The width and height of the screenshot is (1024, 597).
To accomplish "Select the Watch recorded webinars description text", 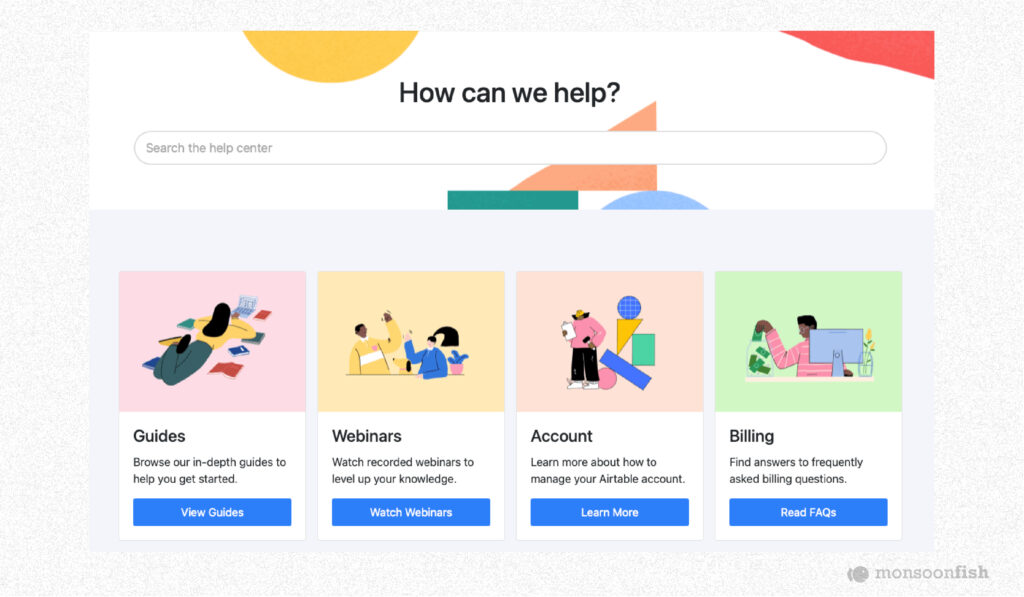I will click(x=403, y=470).
